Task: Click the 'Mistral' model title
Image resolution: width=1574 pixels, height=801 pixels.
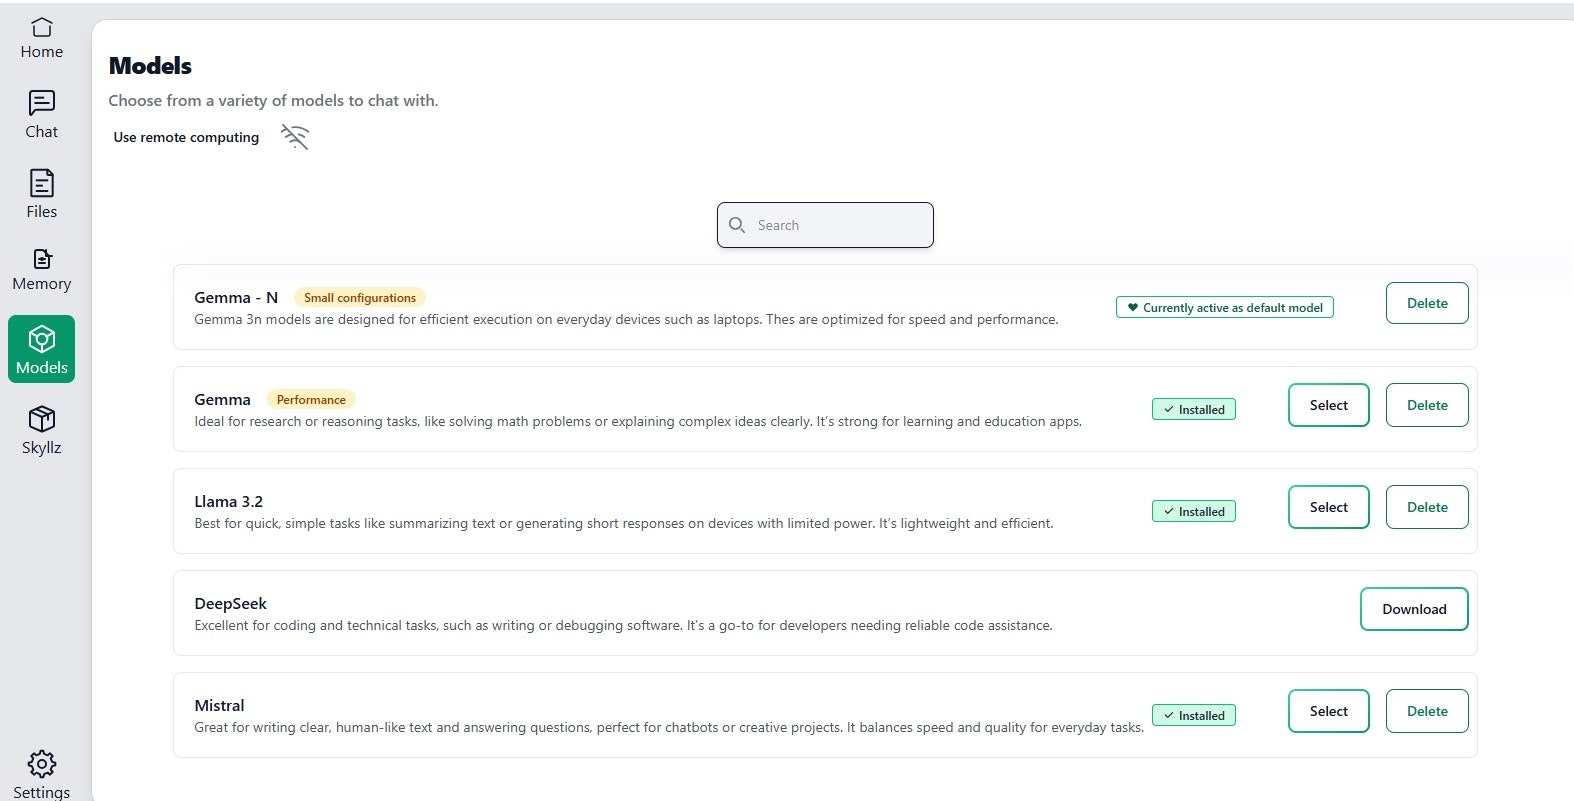Action: [219, 706]
